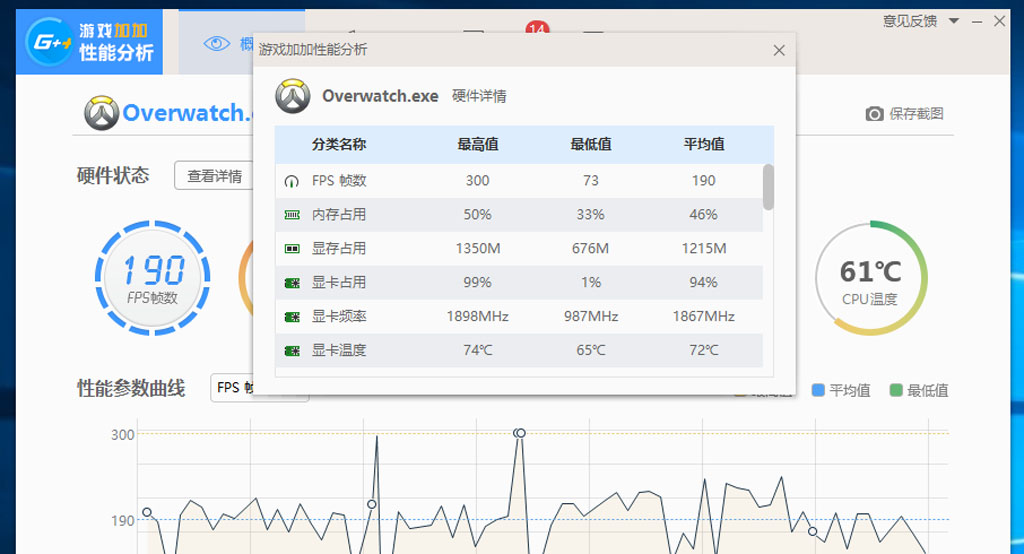The image size is (1024, 554).
Task: Click the GPU clock minimum 987MHz
Action: pos(590,317)
